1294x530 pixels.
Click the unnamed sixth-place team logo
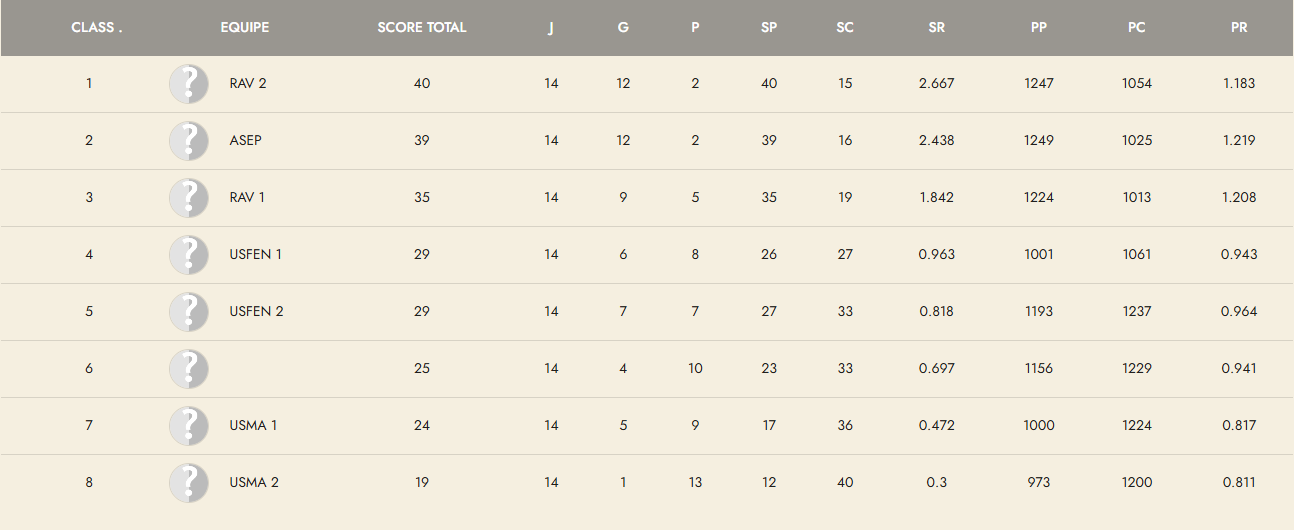coord(189,369)
